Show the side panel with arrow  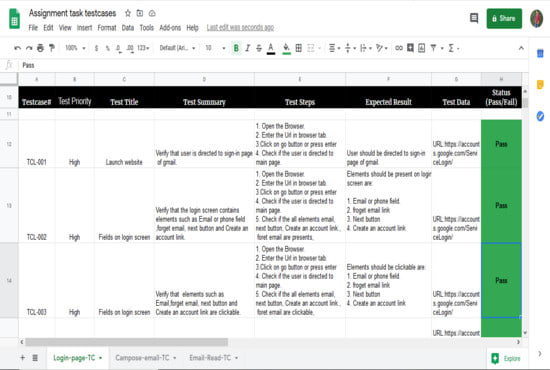pyautogui.click(x=540, y=354)
